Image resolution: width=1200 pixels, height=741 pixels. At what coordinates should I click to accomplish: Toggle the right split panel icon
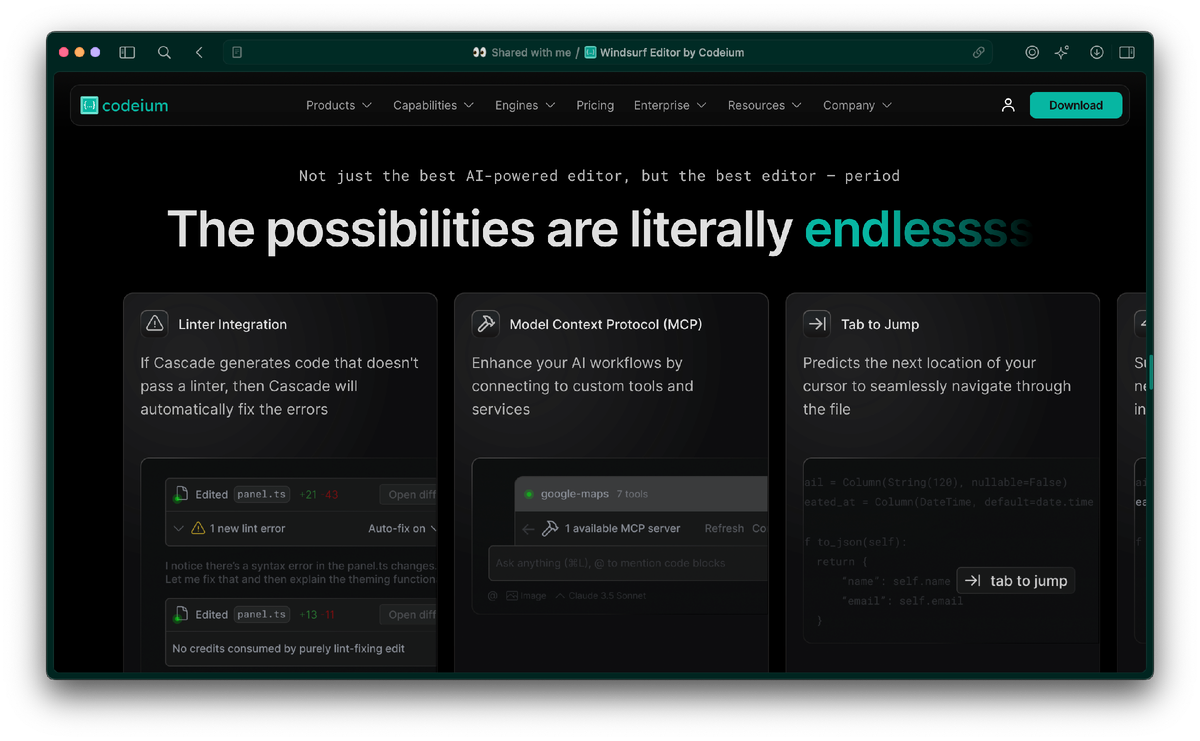[x=1127, y=53]
